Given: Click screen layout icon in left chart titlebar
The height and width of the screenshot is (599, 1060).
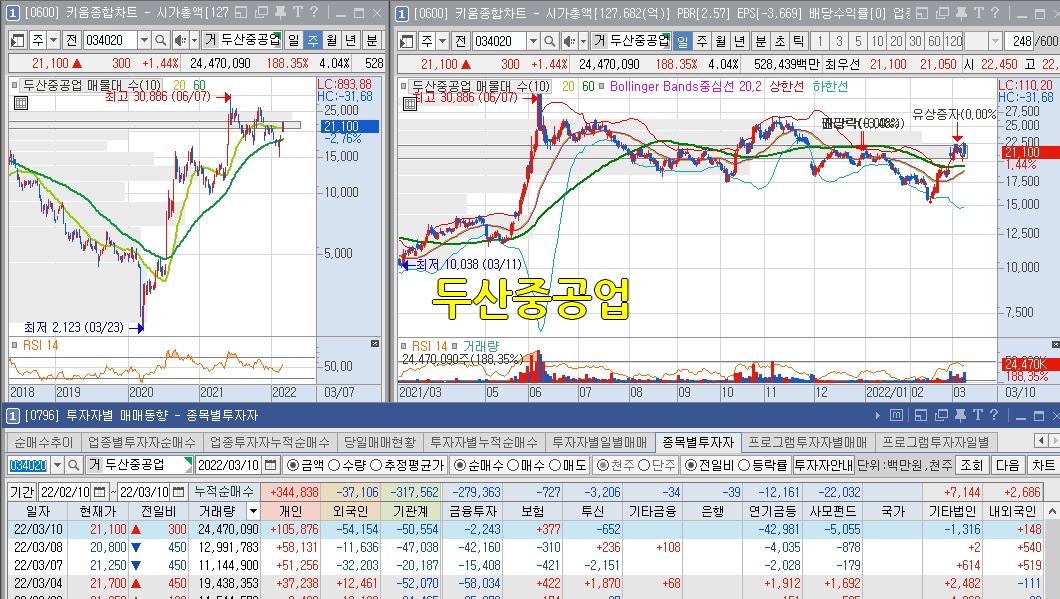Looking at the screenshot, I should (x=241, y=12).
